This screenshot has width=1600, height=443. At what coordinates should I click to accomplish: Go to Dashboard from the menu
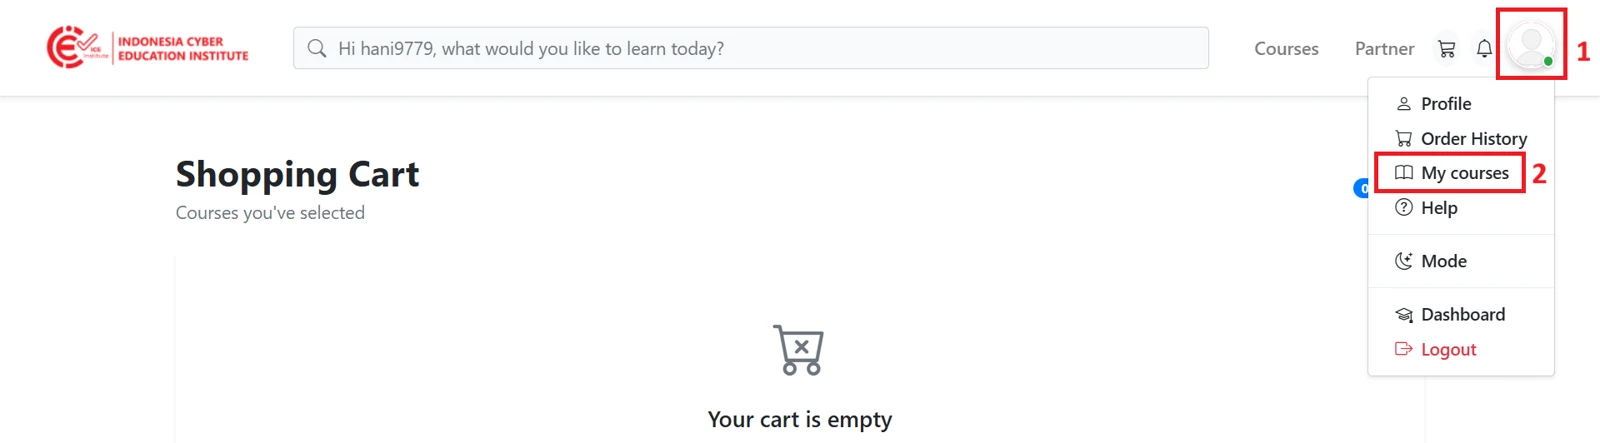pyautogui.click(x=1461, y=315)
